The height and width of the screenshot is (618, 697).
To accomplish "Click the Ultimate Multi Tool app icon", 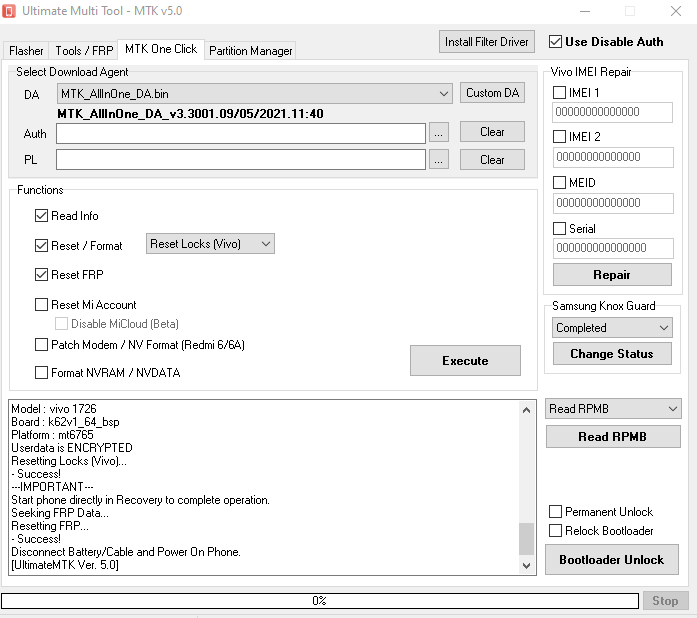I will 9,11.
